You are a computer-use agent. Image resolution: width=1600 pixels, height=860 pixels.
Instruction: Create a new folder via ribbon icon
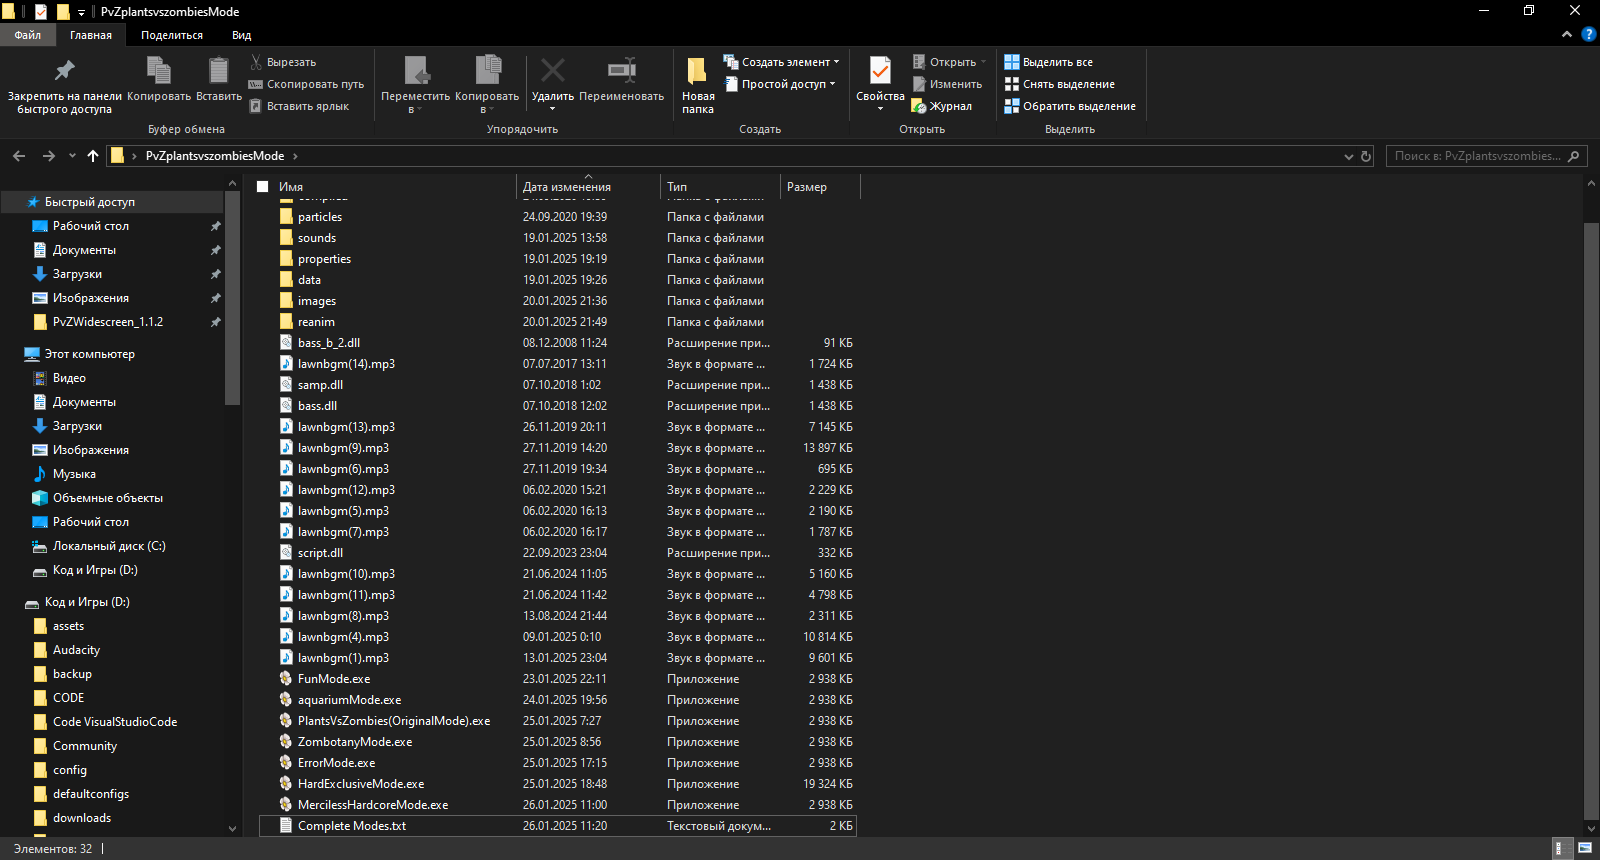[x=697, y=71]
